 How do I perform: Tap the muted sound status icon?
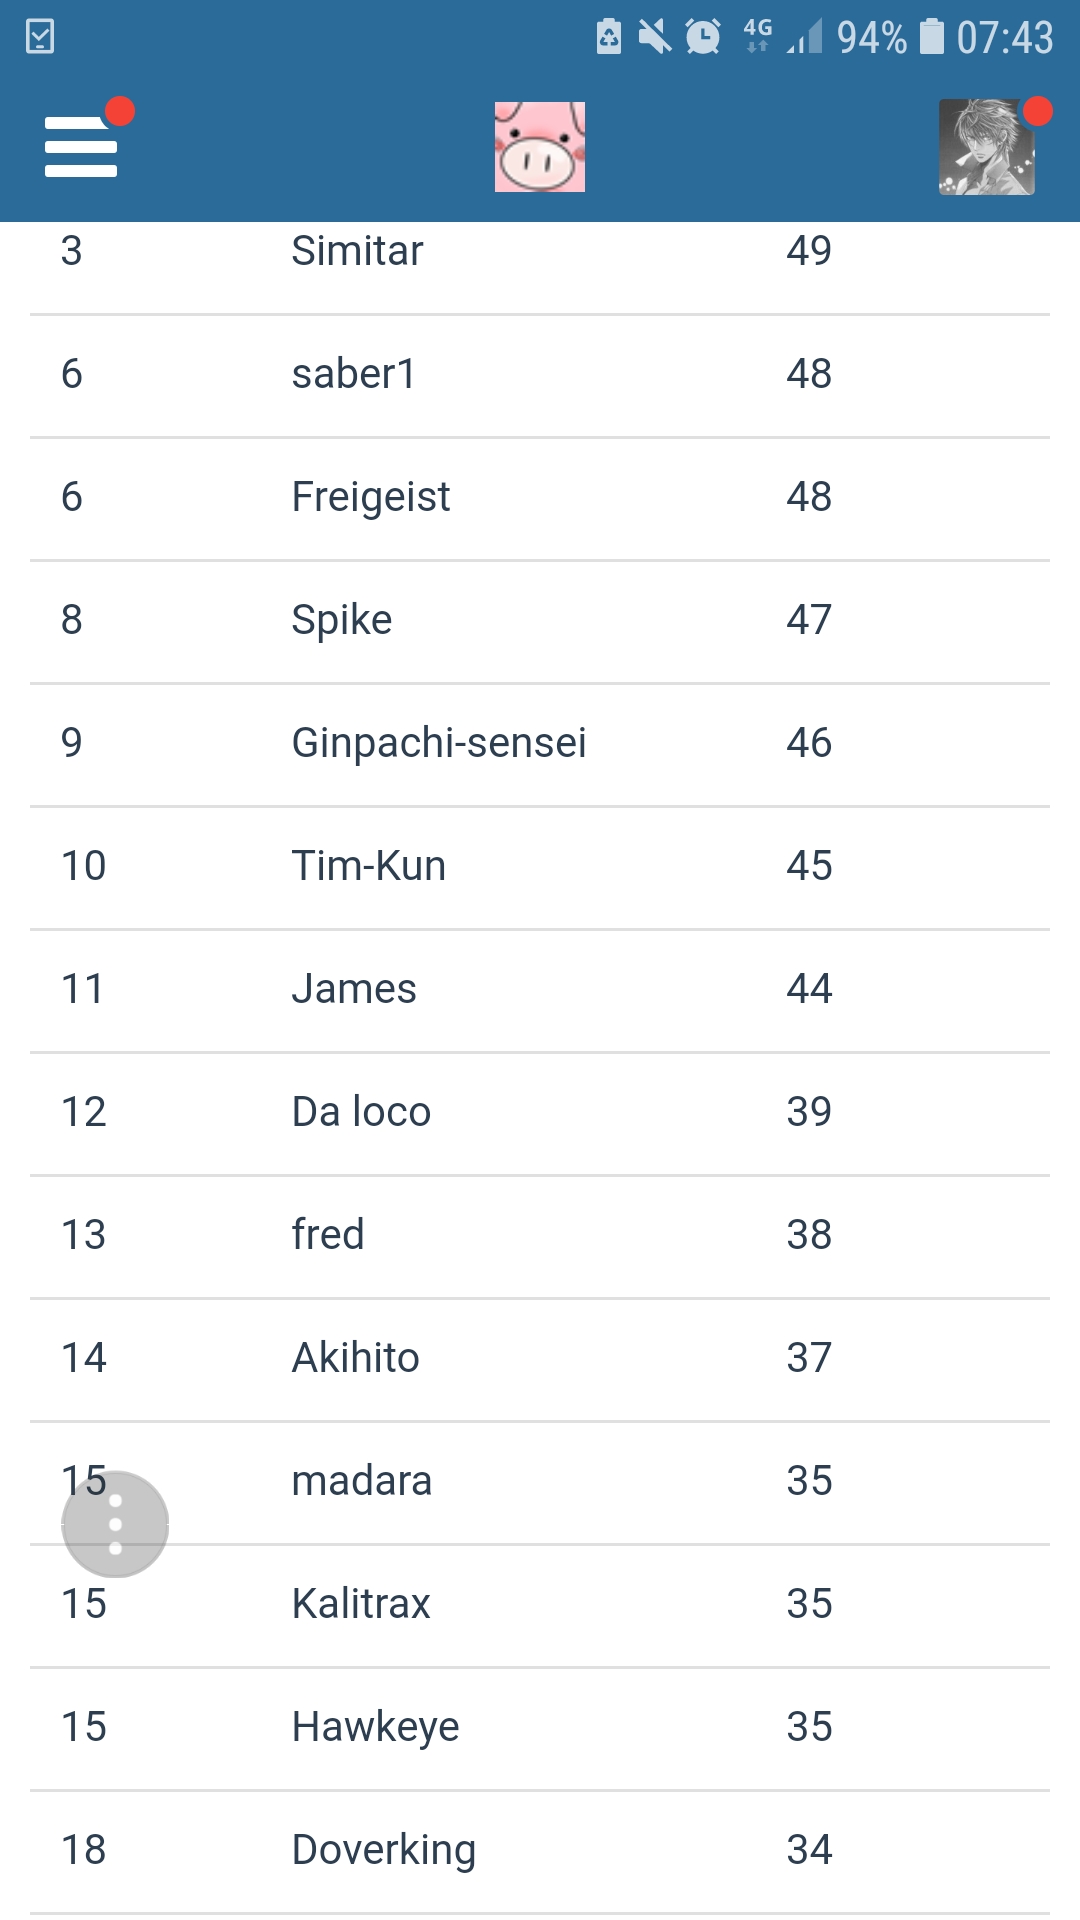pyautogui.click(x=655, y=37)
